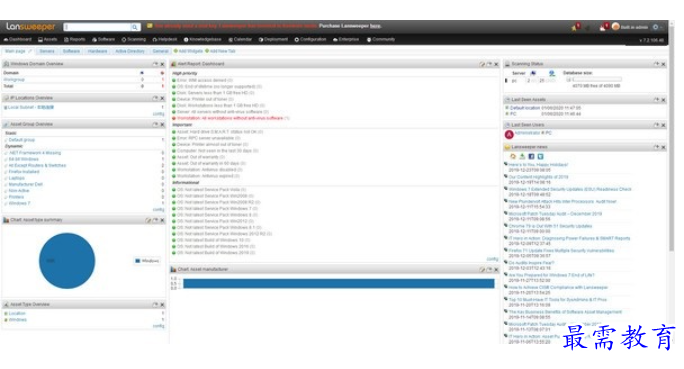The image size is (684, 369).
Task: Edit the Chart: Asset type summary widget
Action: pos(148,220)
